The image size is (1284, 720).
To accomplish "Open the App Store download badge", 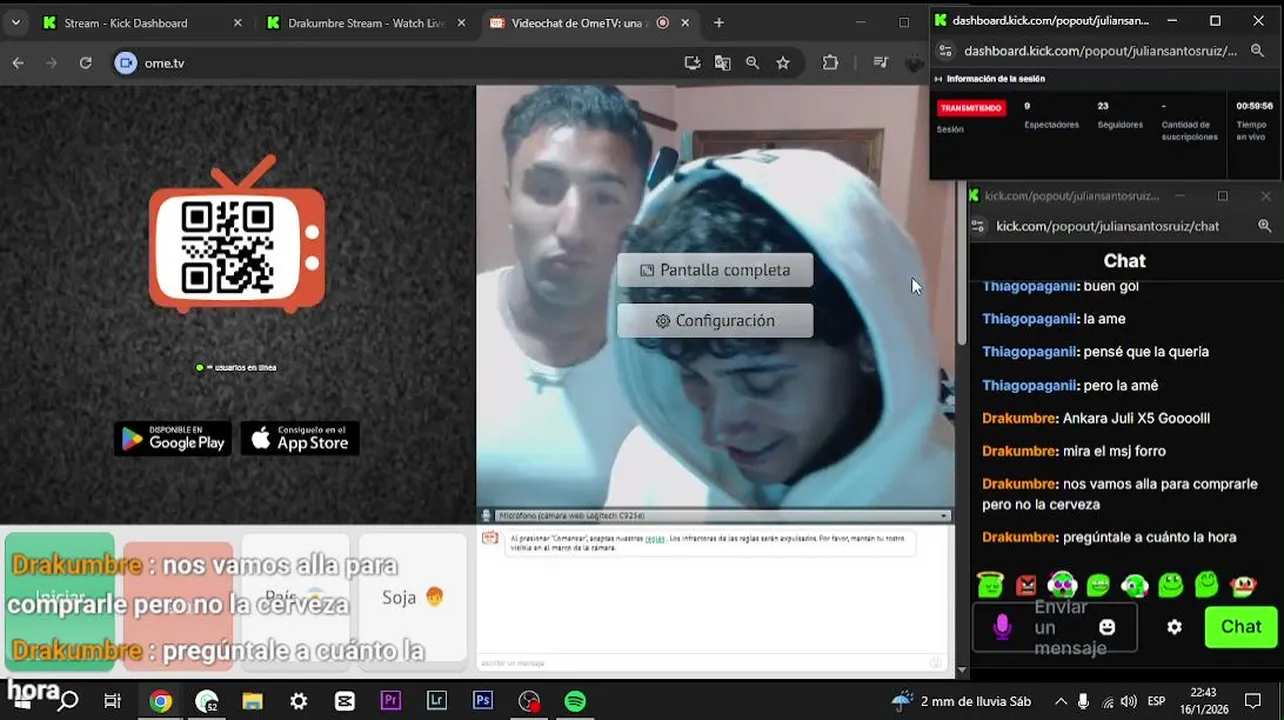I will 300,438.
